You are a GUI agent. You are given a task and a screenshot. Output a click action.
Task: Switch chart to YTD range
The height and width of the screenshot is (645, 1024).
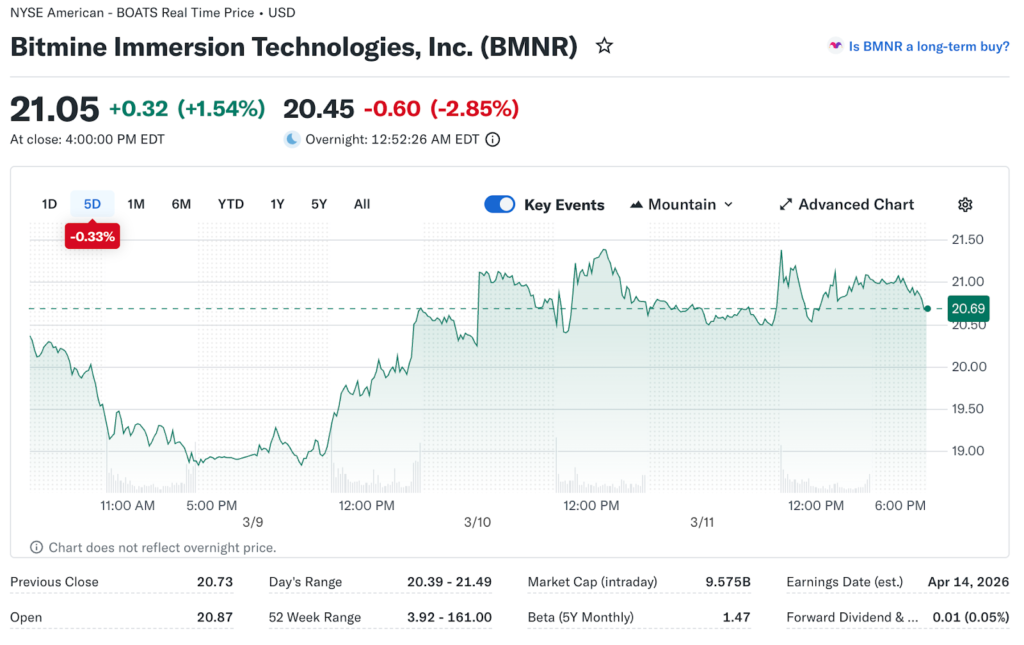coord(231,204)
